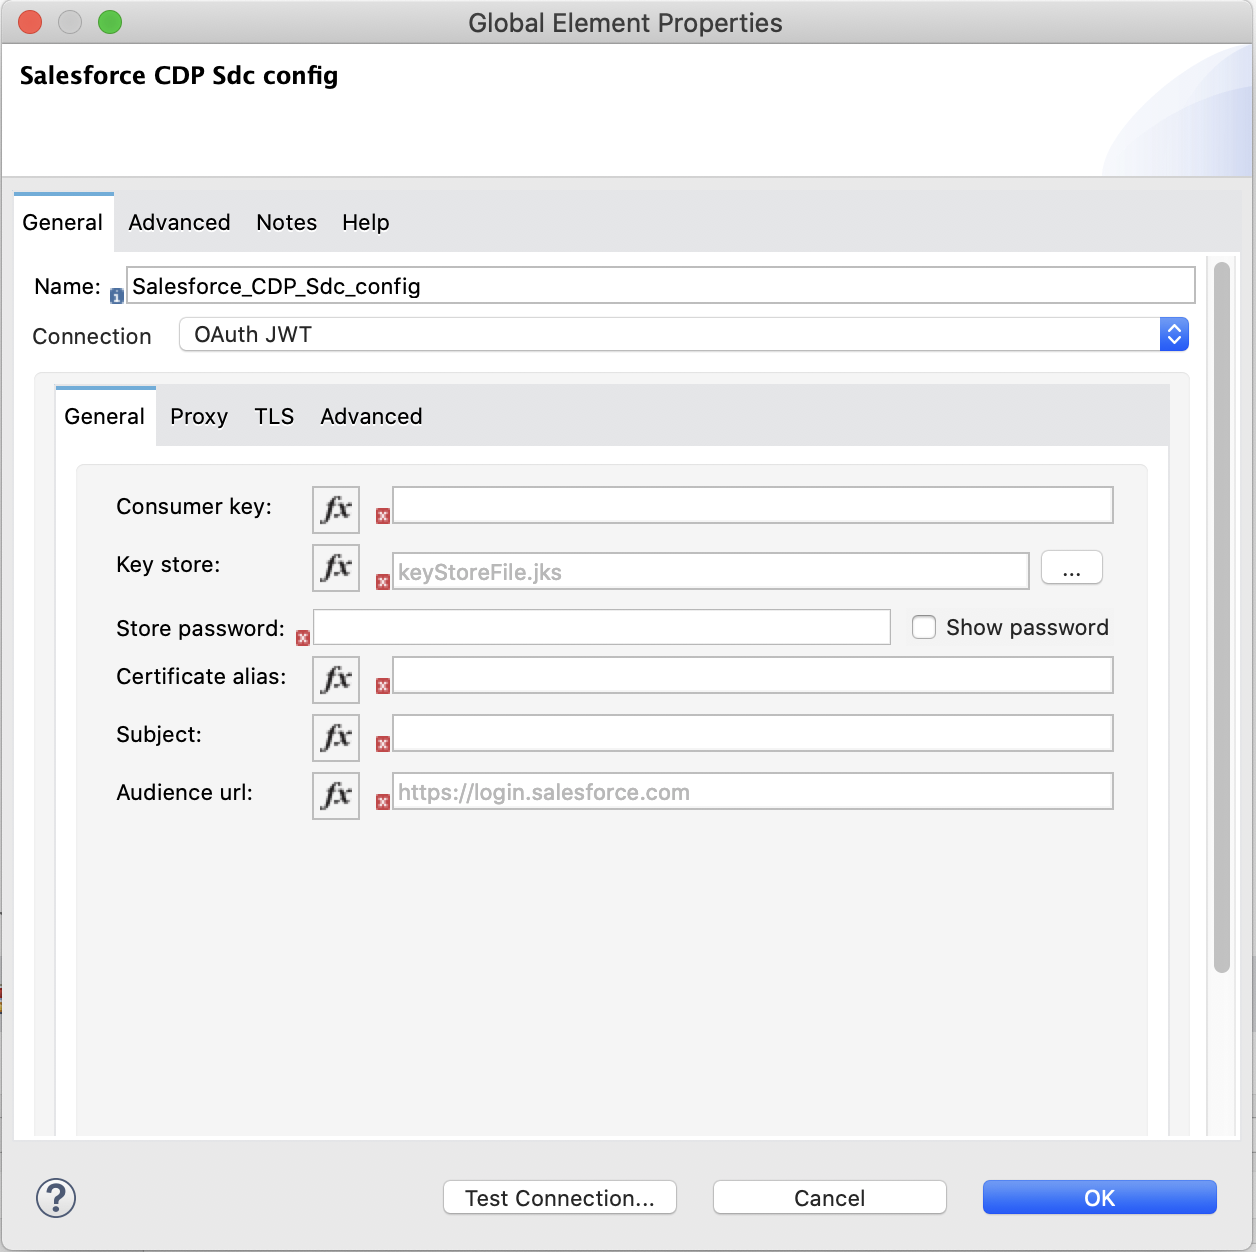Click the error marker beside Subject field

coord(383,744)
